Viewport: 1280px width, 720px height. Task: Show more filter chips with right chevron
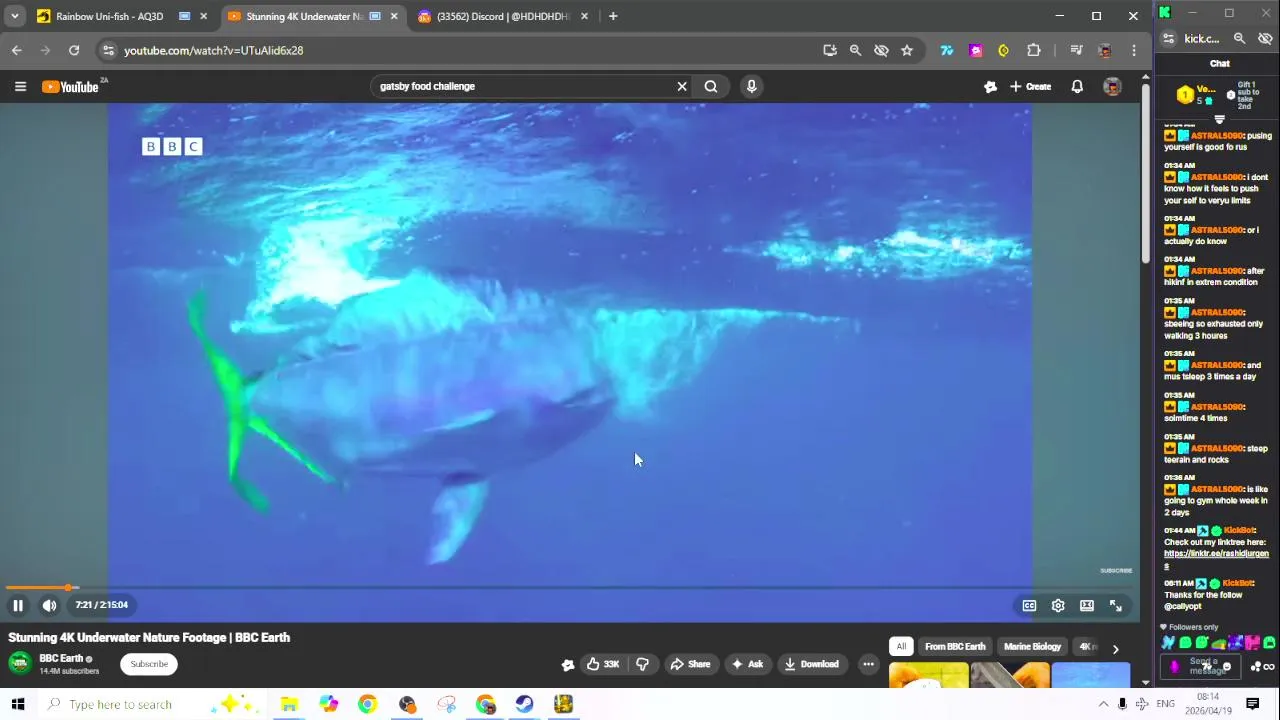click(1115, 648)
